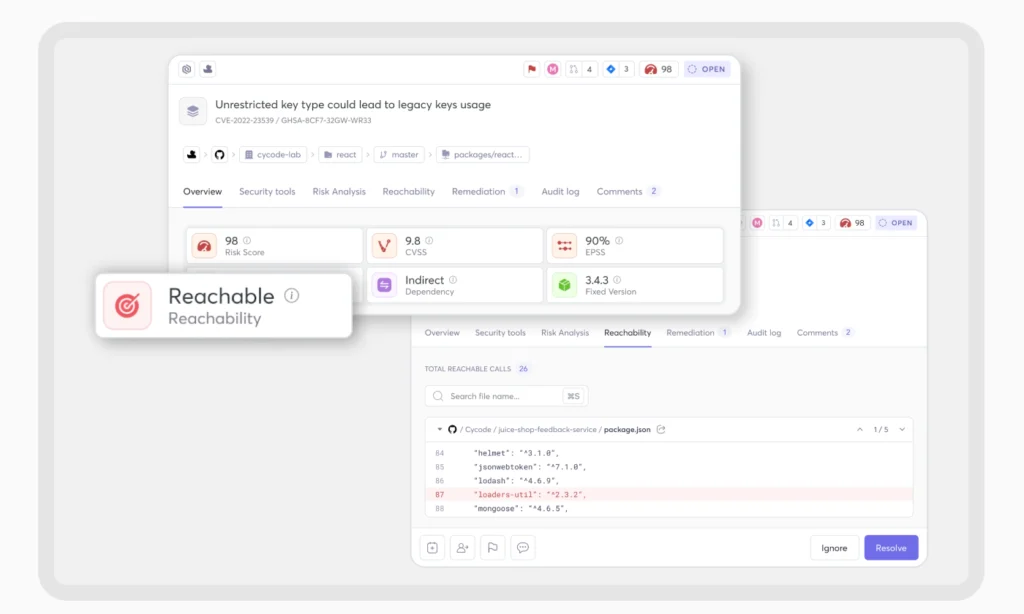Open the Jira issues badge showing 3 in front panel
This screenshot has width=1024, height=614.
618,69
